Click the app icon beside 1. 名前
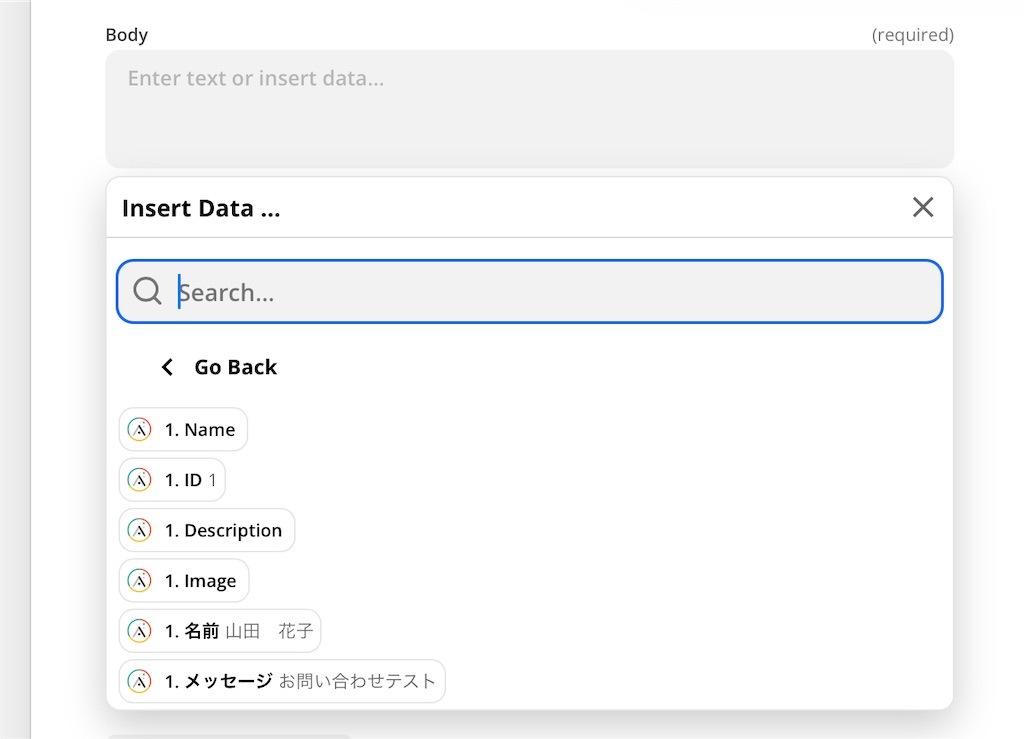 click(x=140, y=631)
